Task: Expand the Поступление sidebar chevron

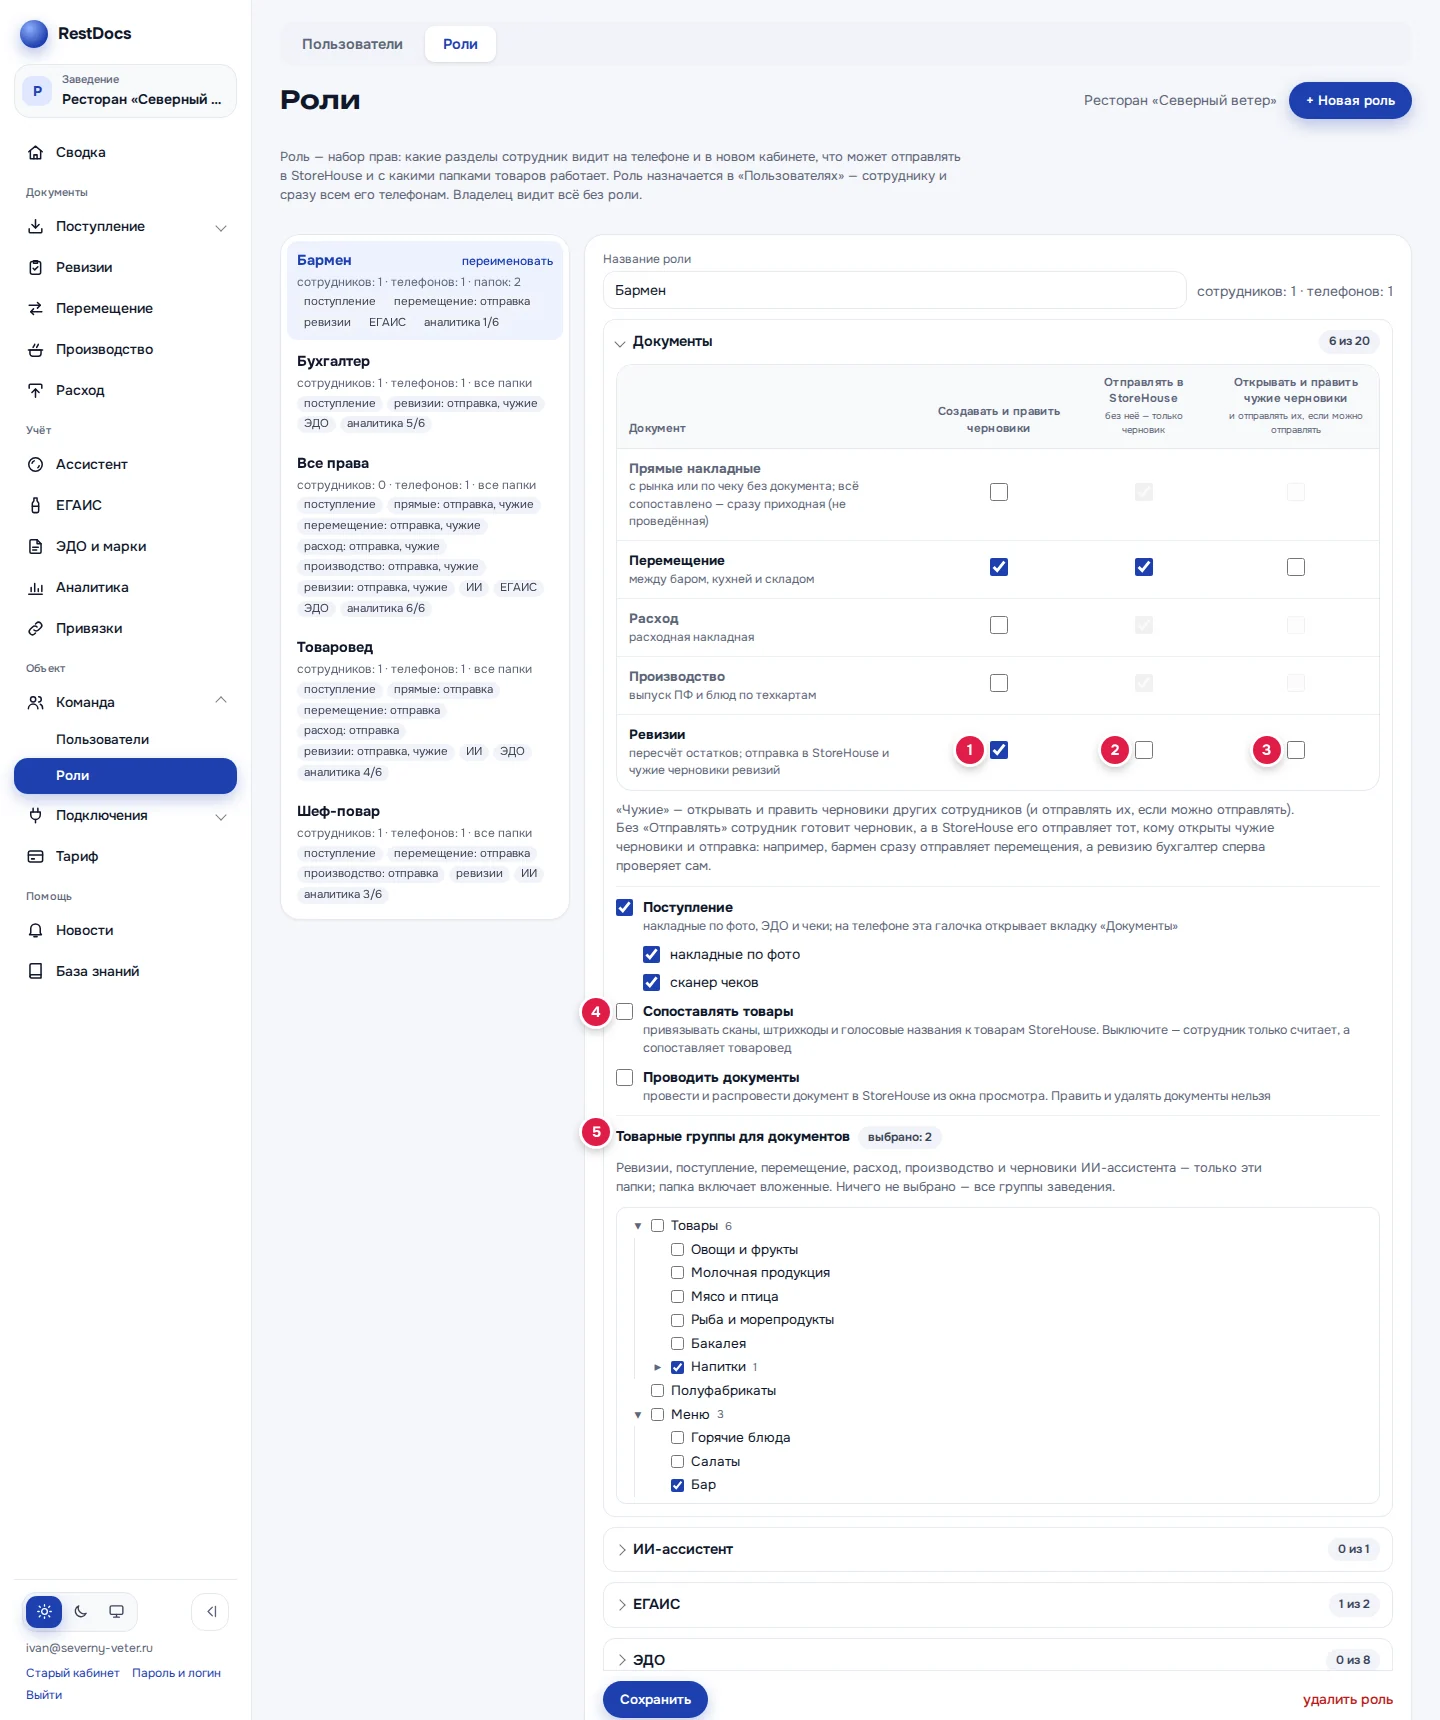Action: point(221,228)
